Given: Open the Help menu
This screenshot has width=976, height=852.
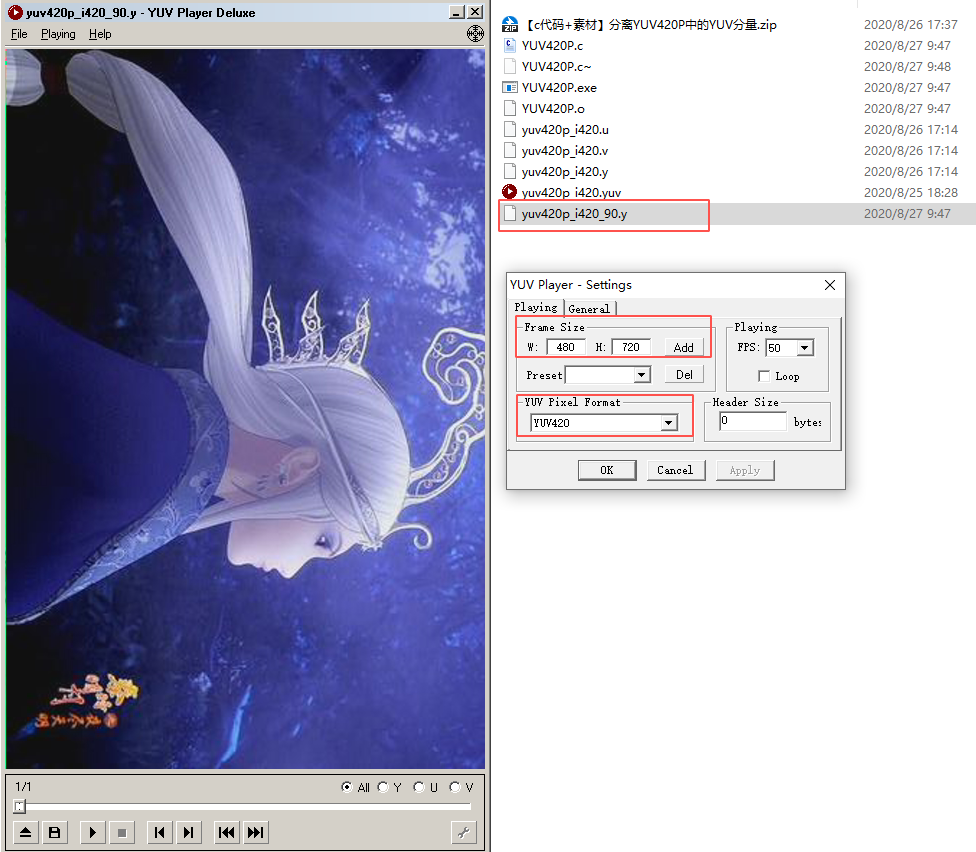Looking at the screenshot, I should pyautogui.click(x=100, y=34).
